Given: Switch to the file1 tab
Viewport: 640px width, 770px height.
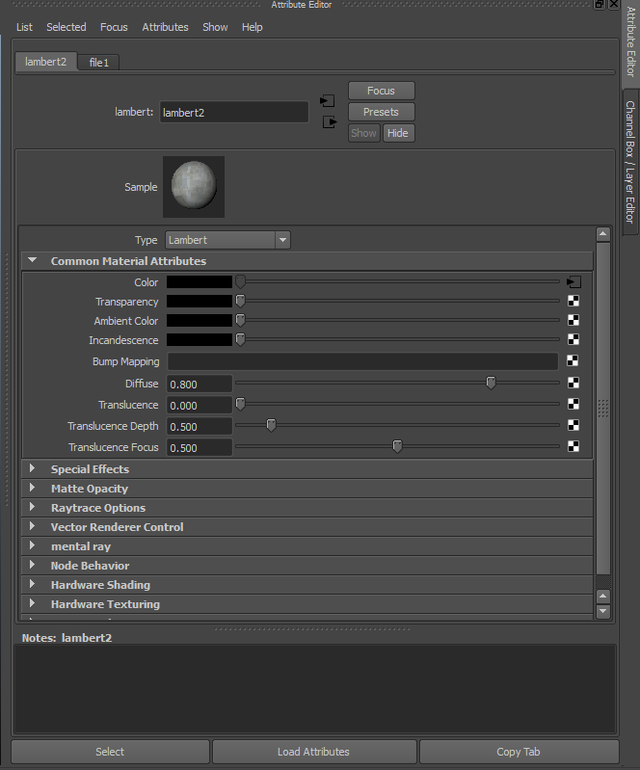Looking at the screenshot, I should click(x=99, y=62).
